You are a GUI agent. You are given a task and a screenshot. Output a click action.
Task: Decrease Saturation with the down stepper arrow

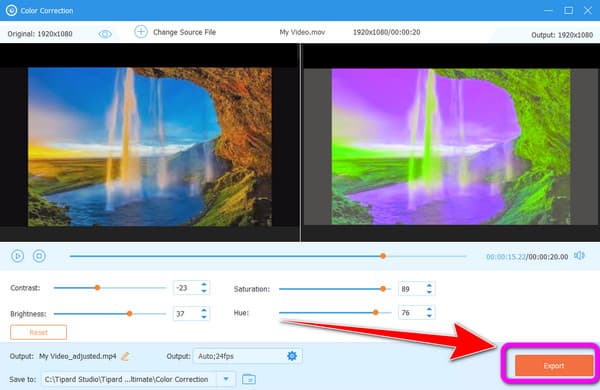(x=429, y=292)
